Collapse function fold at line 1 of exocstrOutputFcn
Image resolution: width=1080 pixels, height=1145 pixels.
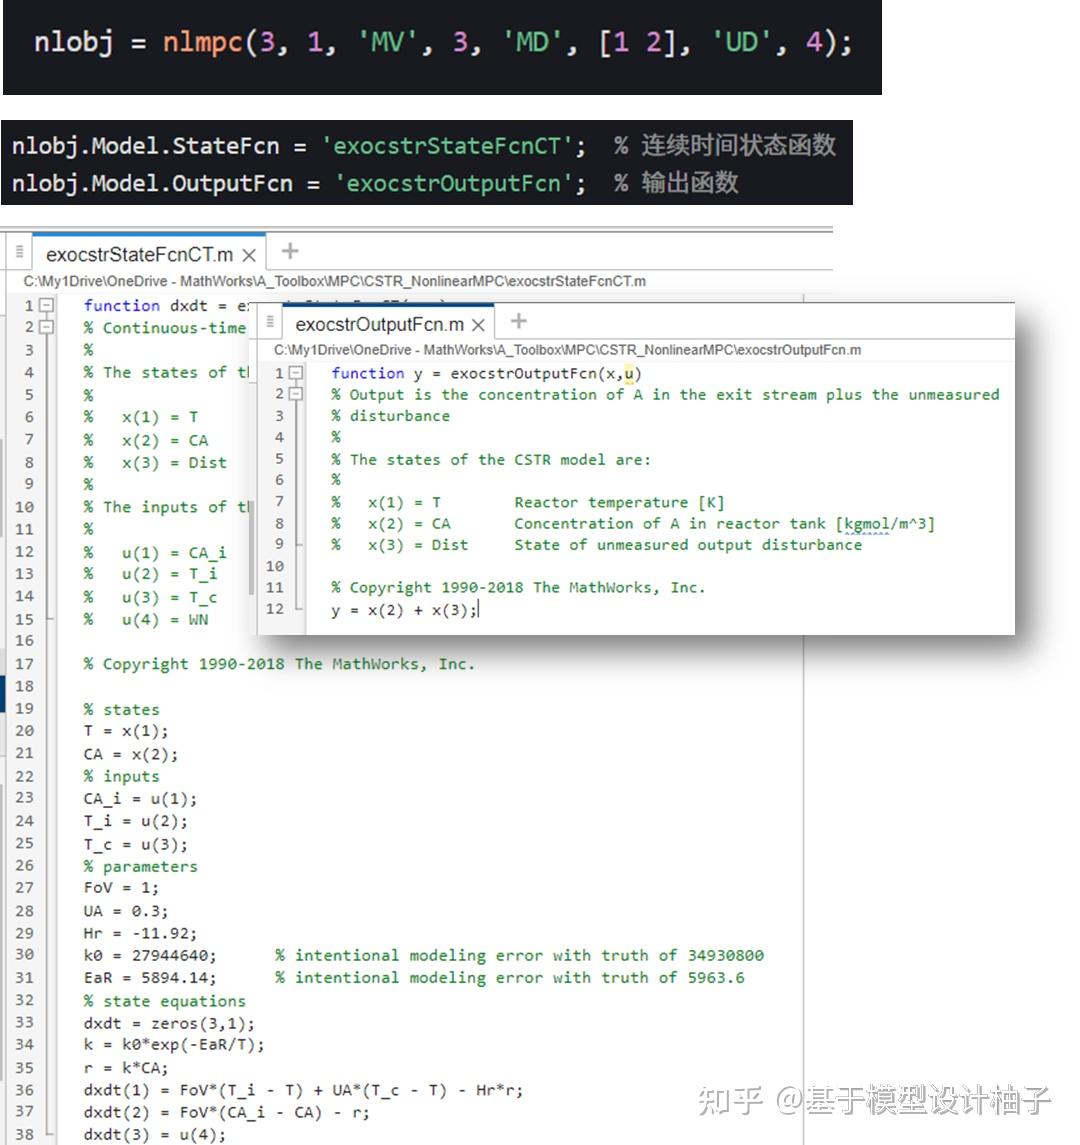coord(296,373)
